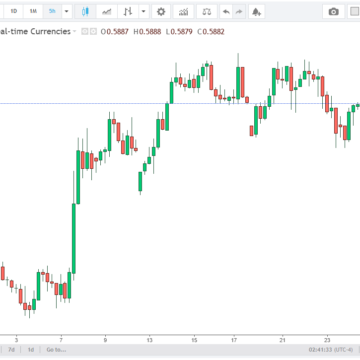Click the date label 23 on the time axis

click(327, 340)
